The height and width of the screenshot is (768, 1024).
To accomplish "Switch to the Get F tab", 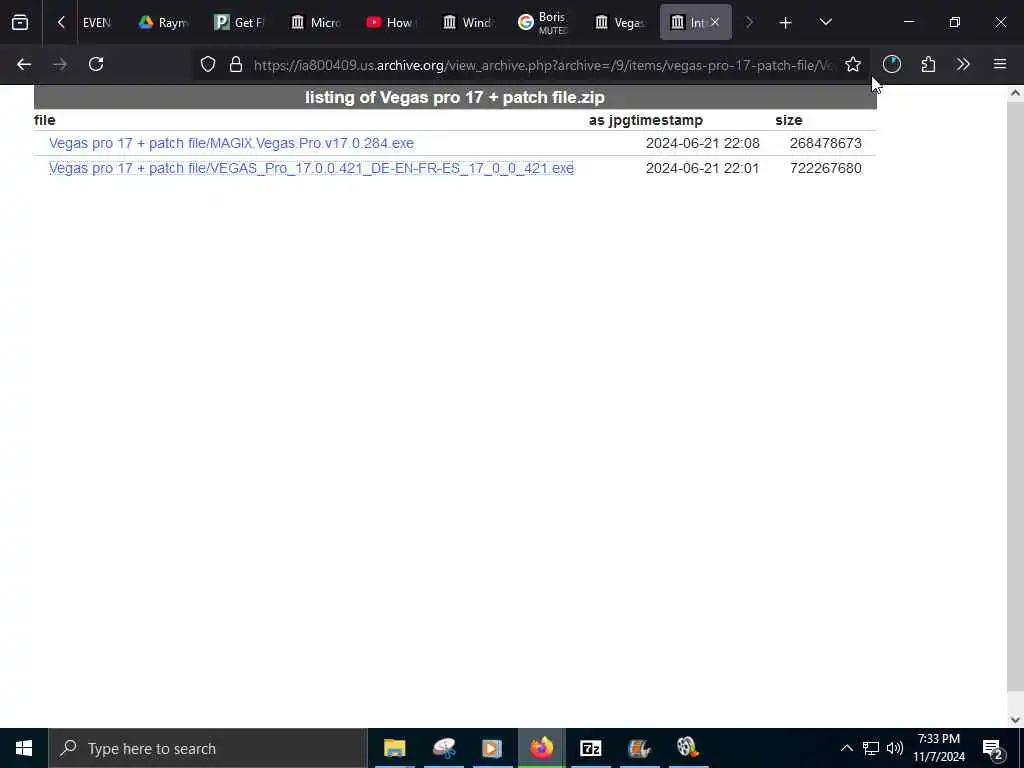I will [240, 22].
